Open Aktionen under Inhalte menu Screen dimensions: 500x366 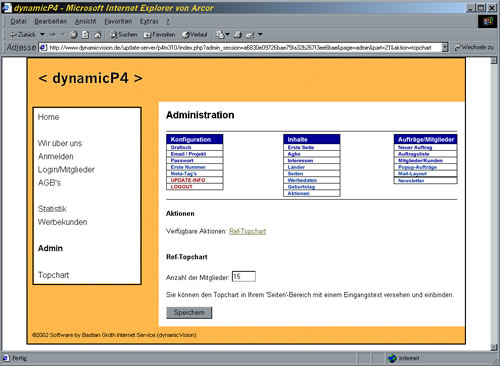[x=299, y=193]
